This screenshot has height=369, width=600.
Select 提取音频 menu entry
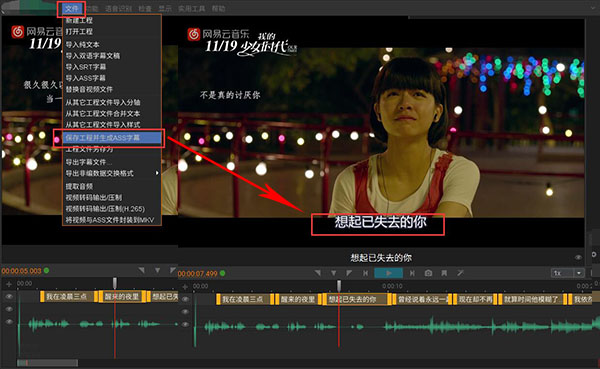coord(79,186)
